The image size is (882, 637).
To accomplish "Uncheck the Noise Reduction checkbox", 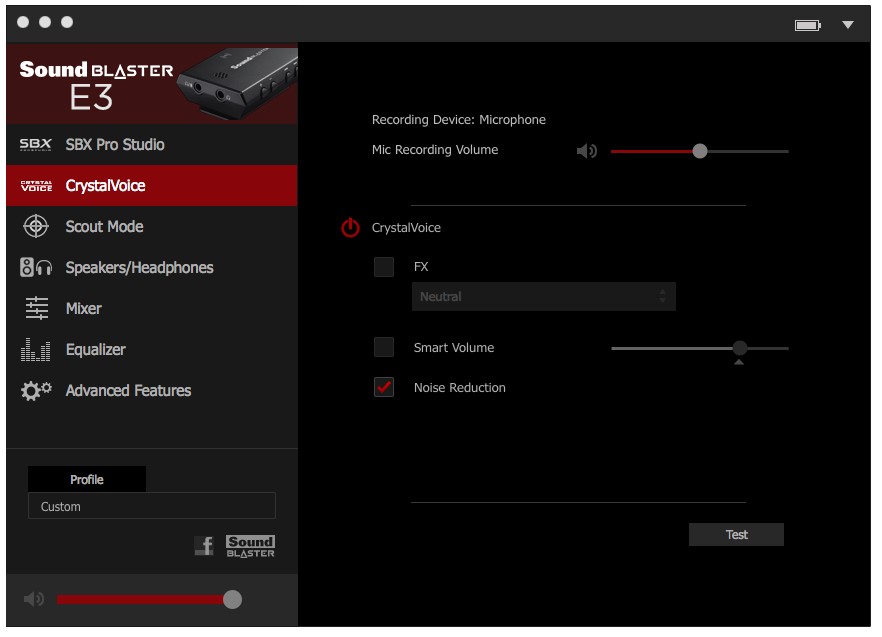I will 384,388.
